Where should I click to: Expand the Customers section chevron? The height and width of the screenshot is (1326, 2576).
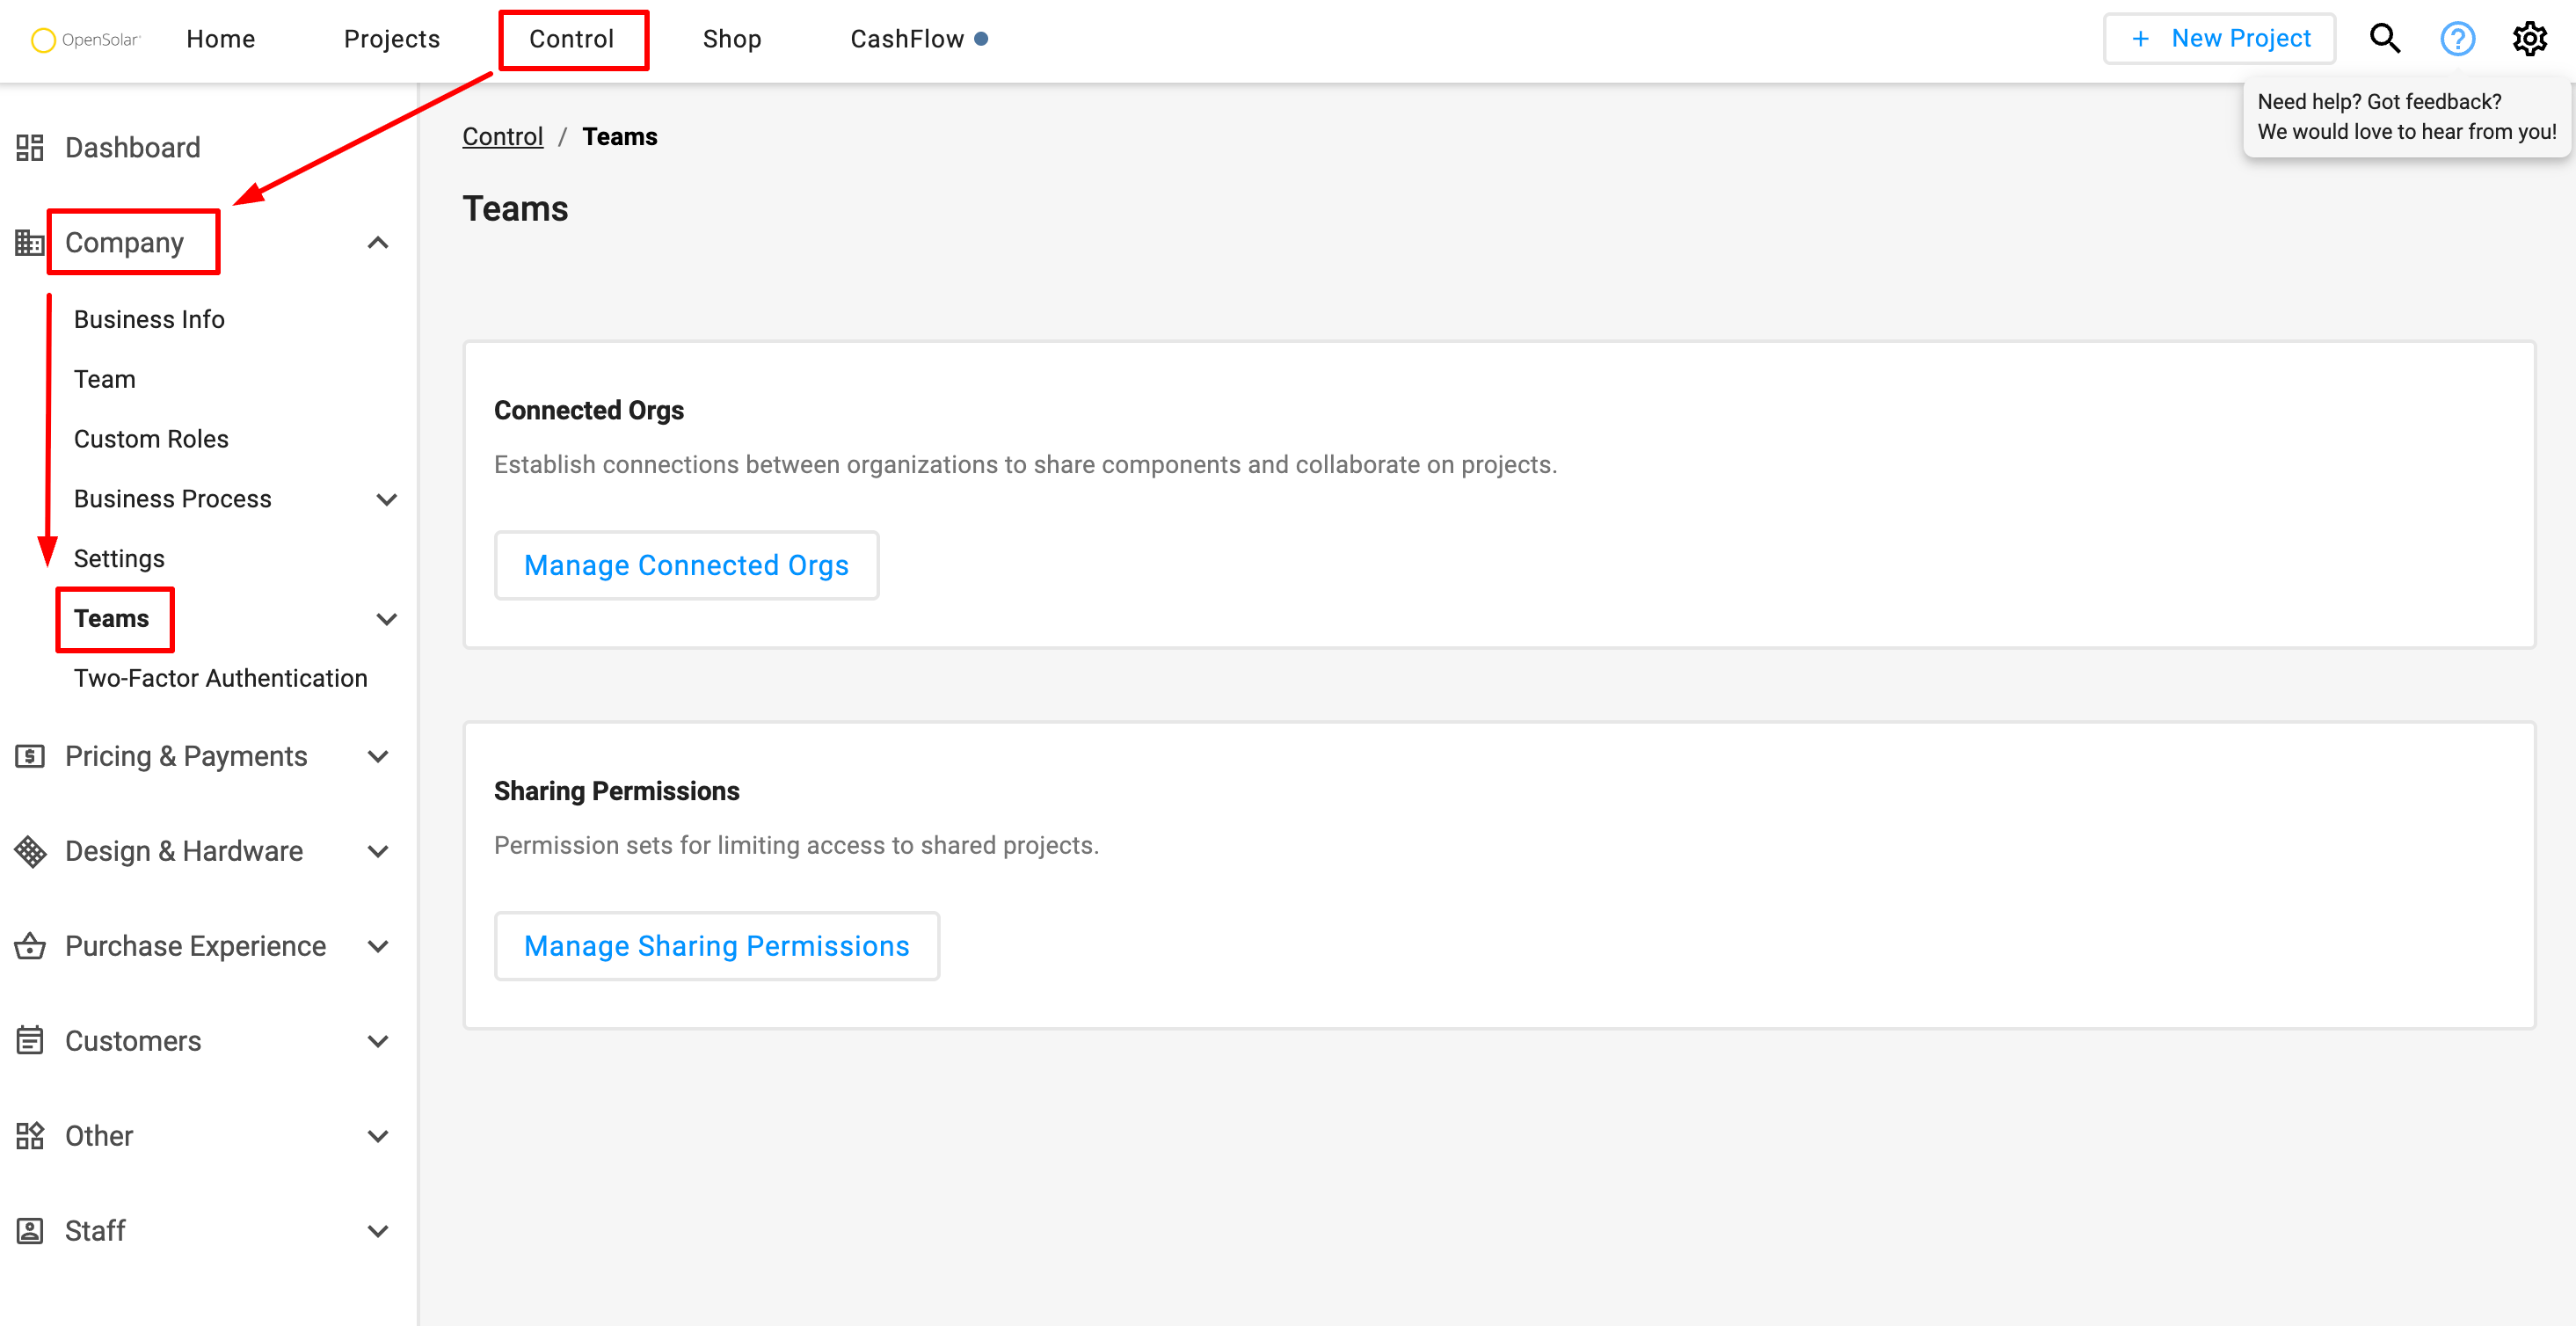(378, 1041)
